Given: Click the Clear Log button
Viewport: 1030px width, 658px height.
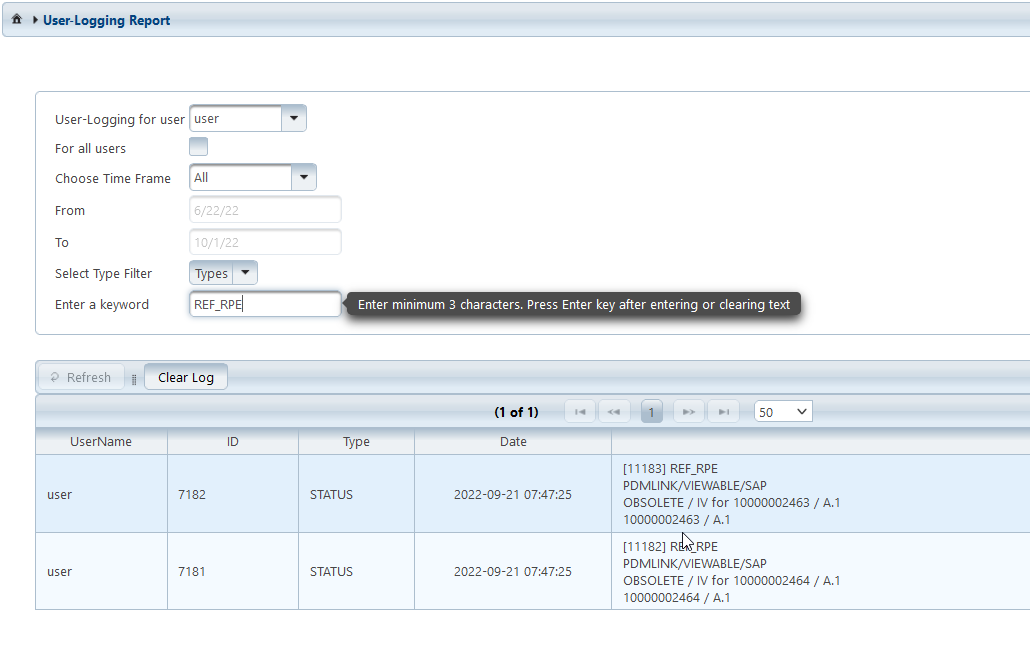Looking at the screenshot, I should pos(186,377).
